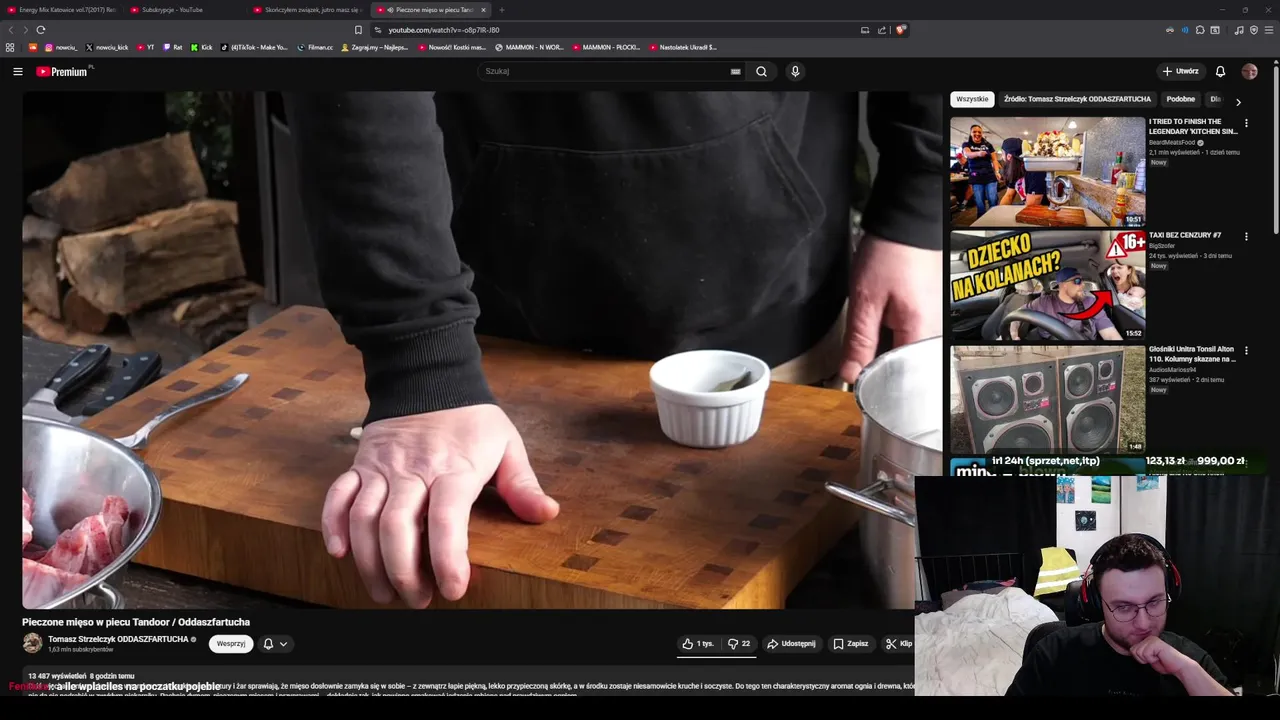This screenshot has height=720, width=1280.
Task: Like the video (1 tys.)
Action: pos(698,644)
